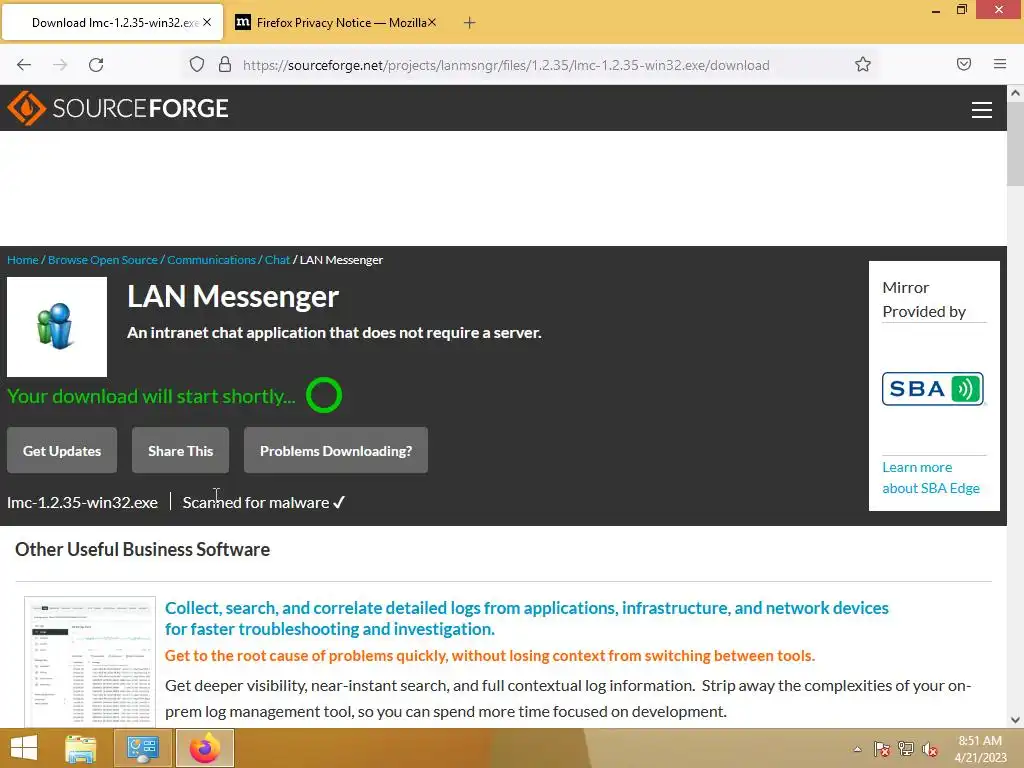The height and width of the screenshot is (768, 1024).
Task: Click the orange 'Get to the root cause' ad text
Action: [x=490, y=656]
